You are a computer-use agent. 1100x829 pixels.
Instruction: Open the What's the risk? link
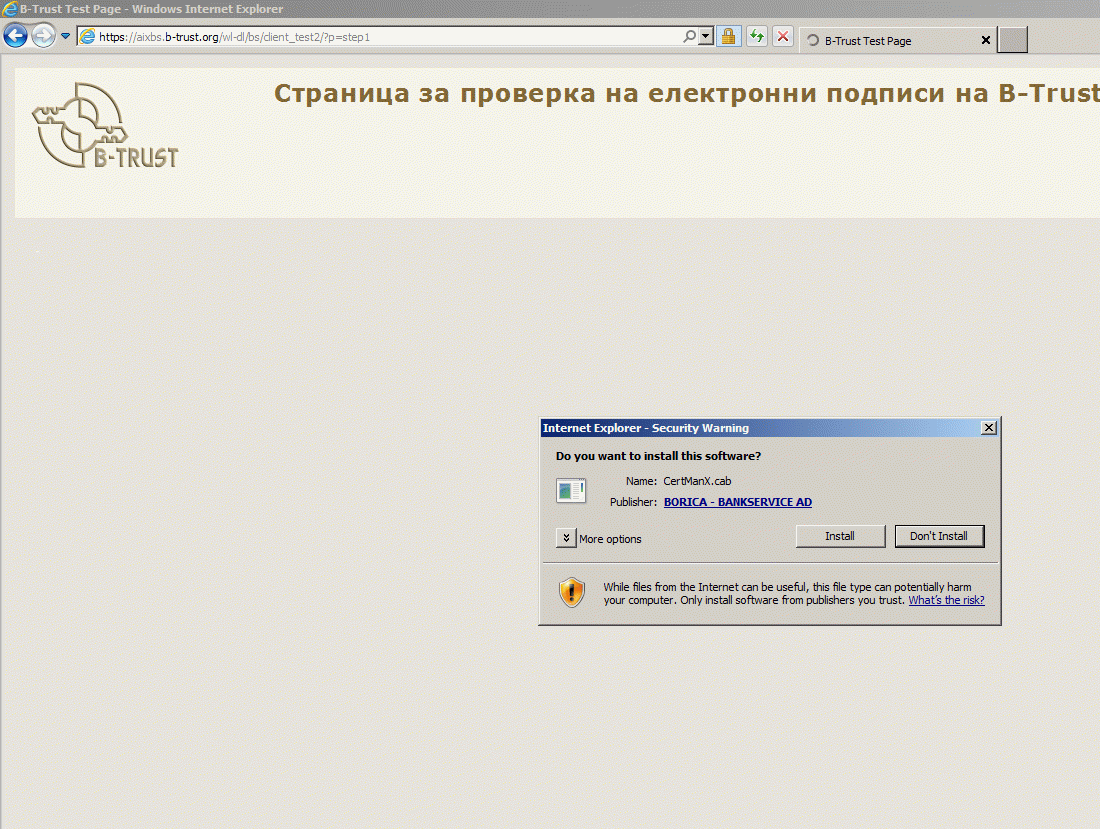point(946,600)
